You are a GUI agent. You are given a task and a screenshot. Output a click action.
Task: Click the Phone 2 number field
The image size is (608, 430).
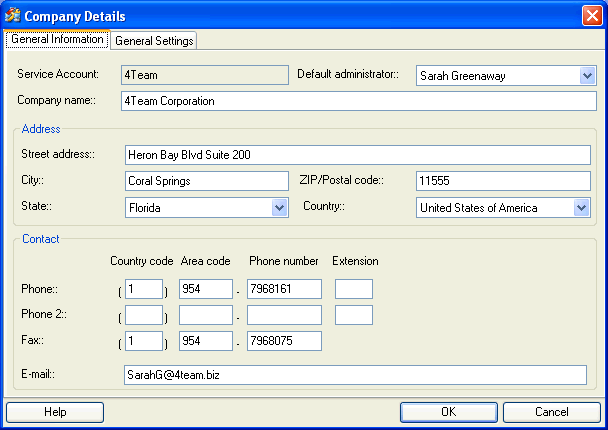click(284, 315)
